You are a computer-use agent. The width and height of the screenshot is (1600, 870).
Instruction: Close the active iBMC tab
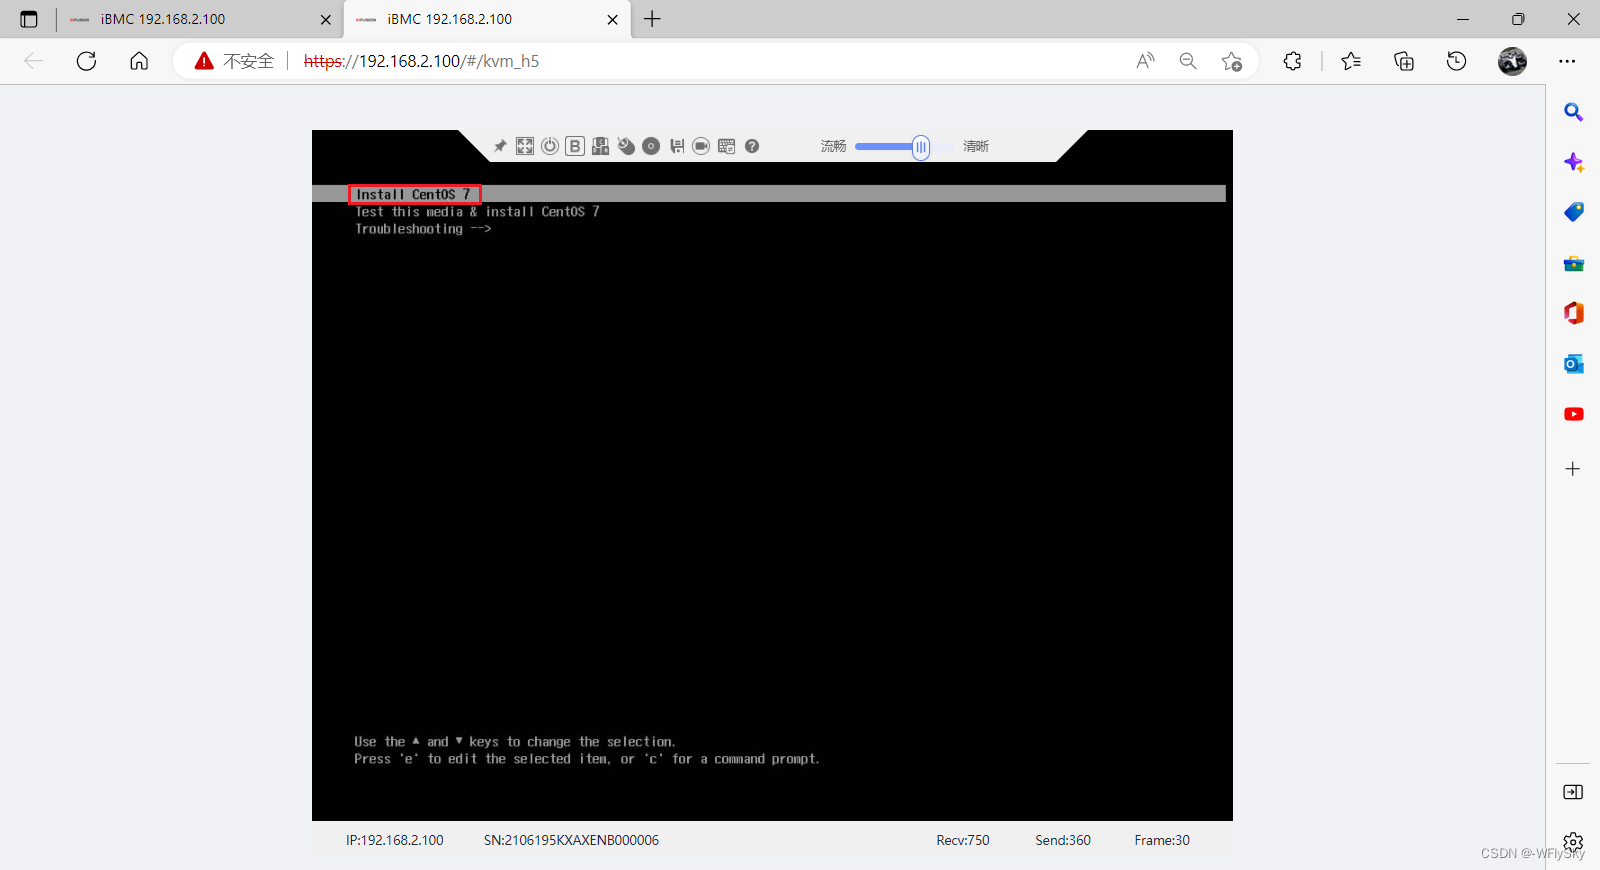point(612,19)
